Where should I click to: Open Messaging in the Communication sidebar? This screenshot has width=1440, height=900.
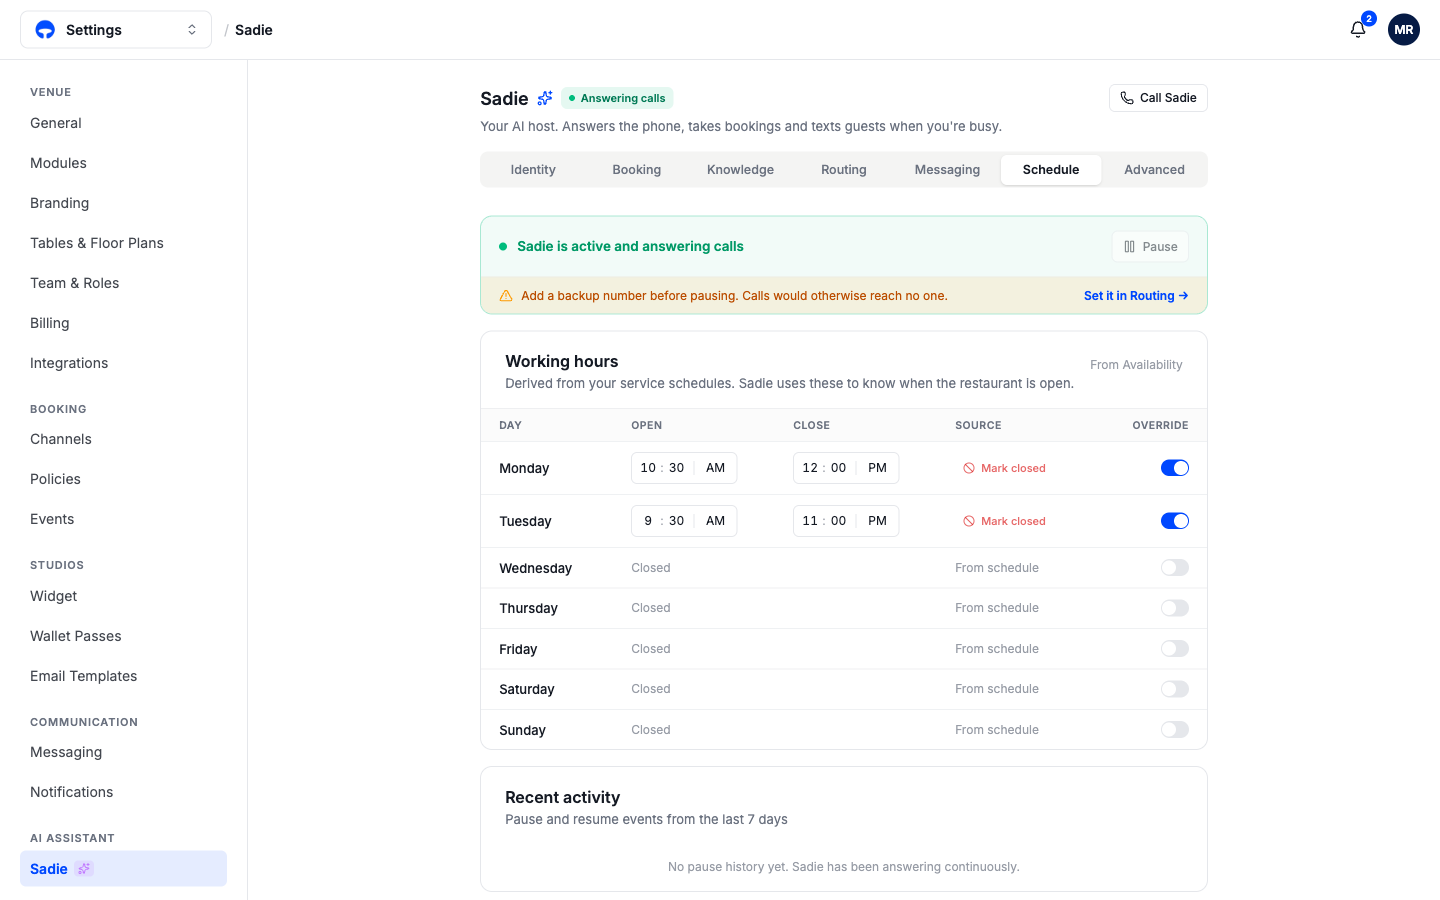[x=123, y=752]
